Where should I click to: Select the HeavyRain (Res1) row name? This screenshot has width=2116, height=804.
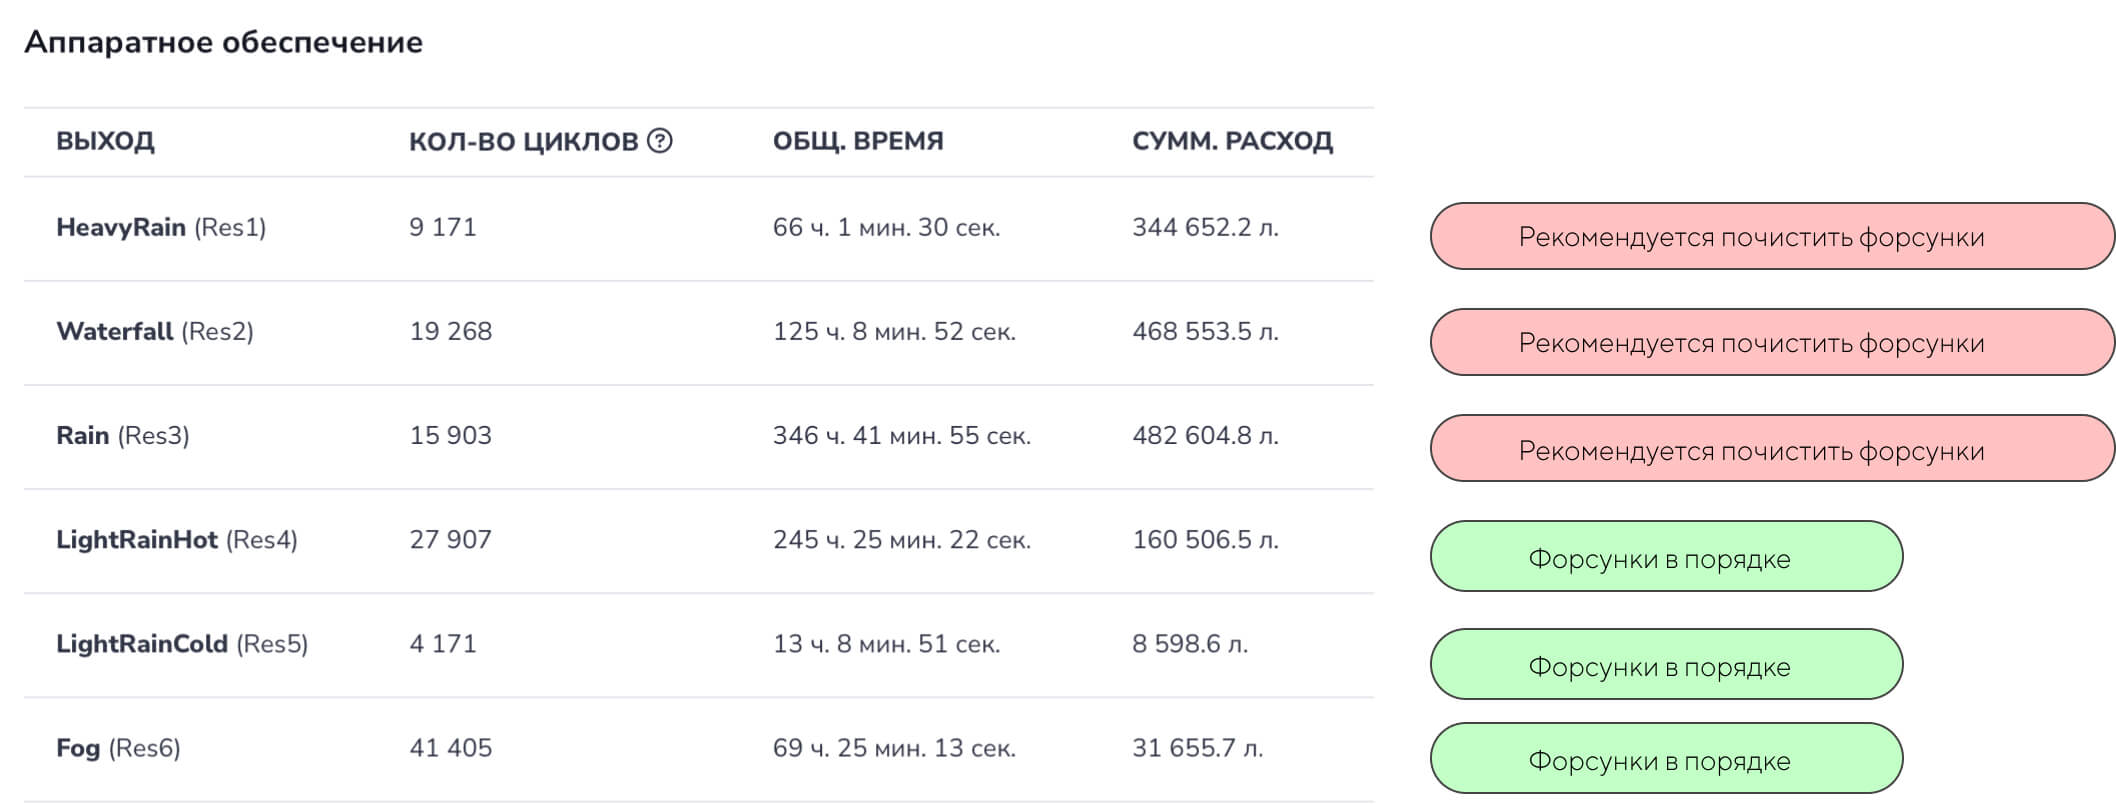click(x=161, y=228)
